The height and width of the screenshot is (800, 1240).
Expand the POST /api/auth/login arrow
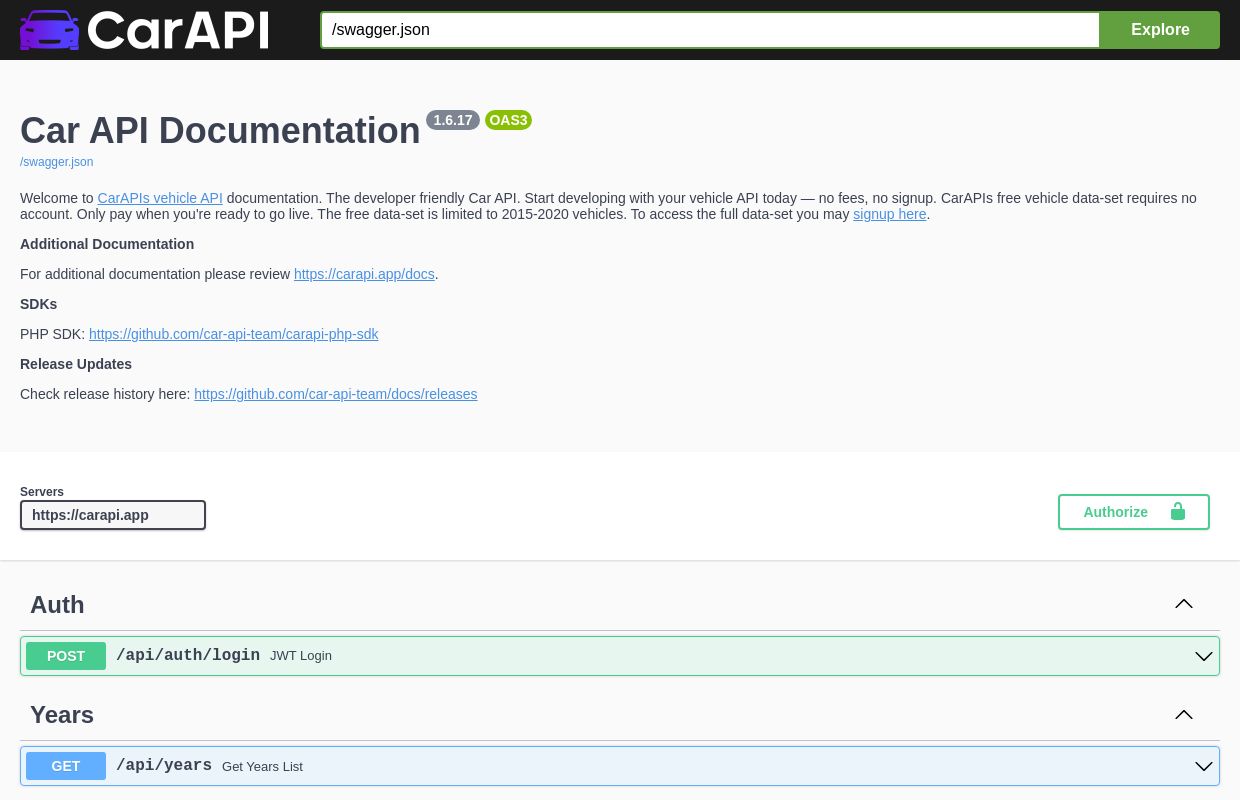click(x=1204, y=656)
